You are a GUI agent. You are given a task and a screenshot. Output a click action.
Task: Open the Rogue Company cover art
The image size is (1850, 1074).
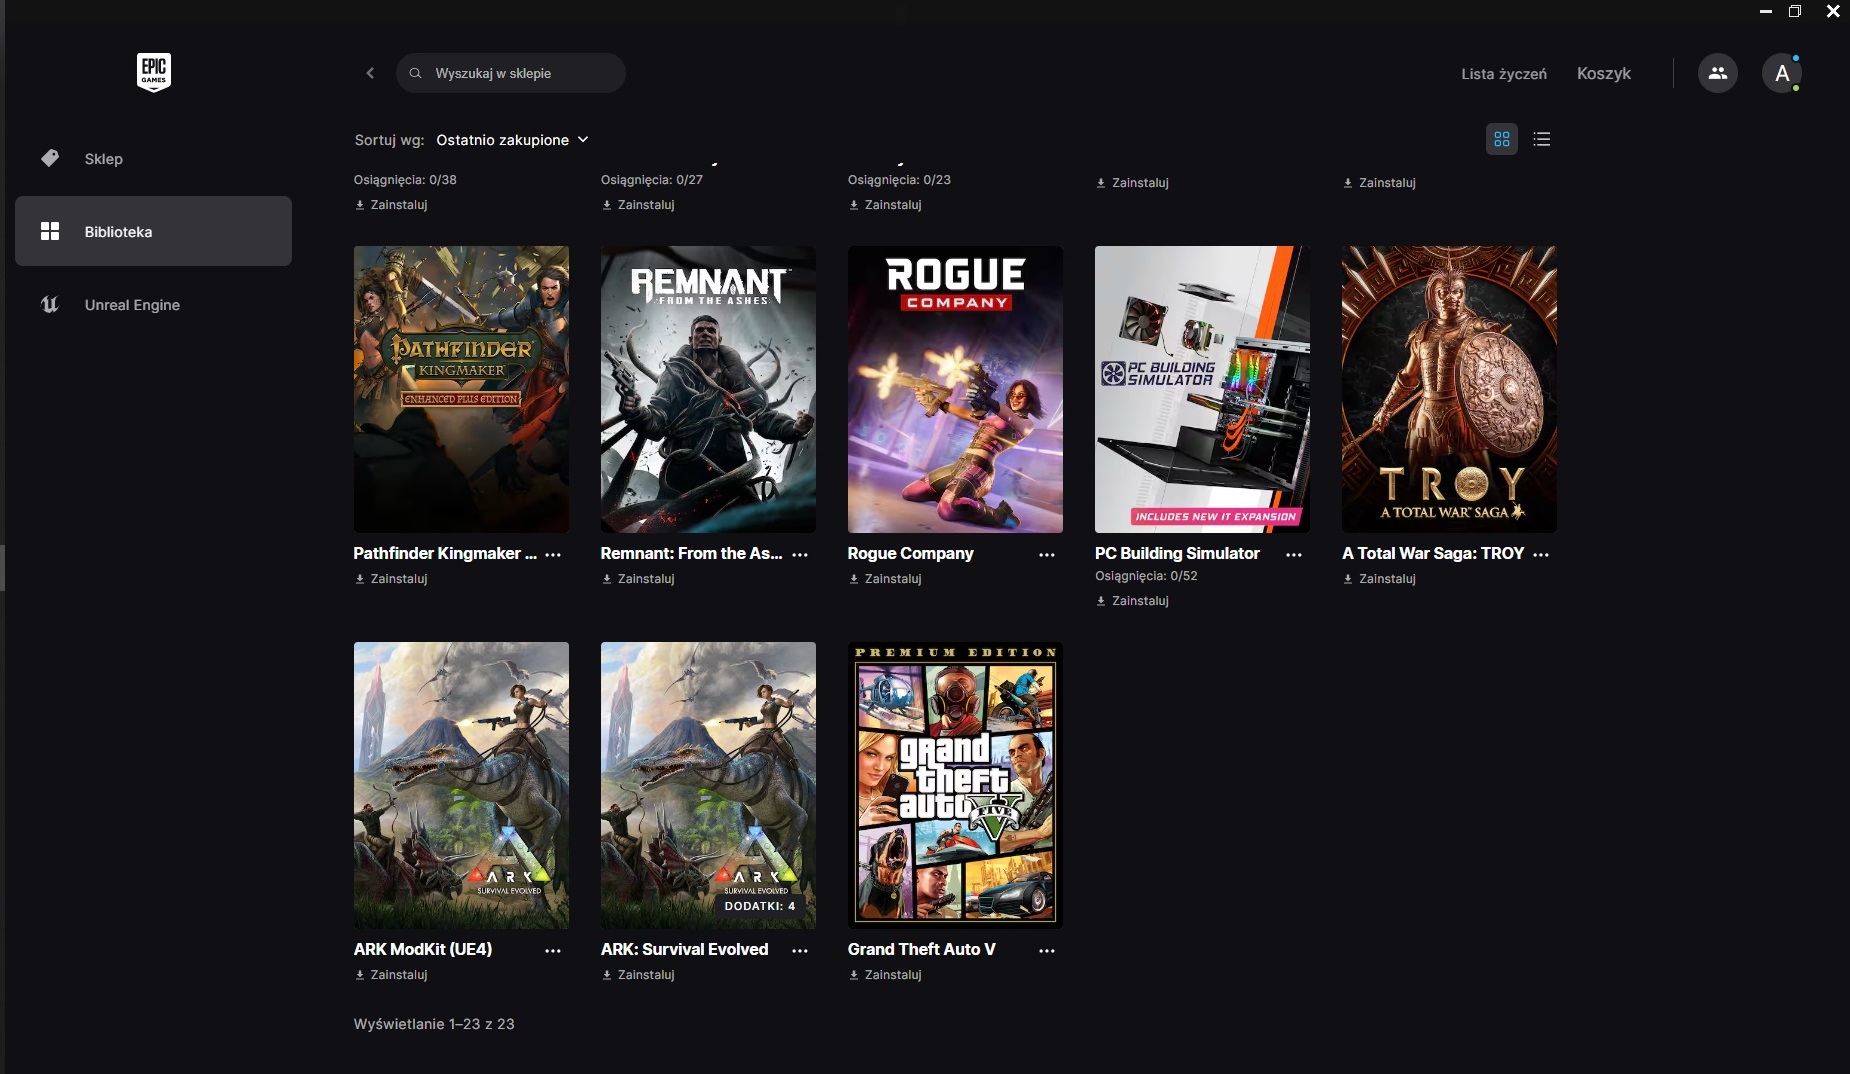click(955, 389)
